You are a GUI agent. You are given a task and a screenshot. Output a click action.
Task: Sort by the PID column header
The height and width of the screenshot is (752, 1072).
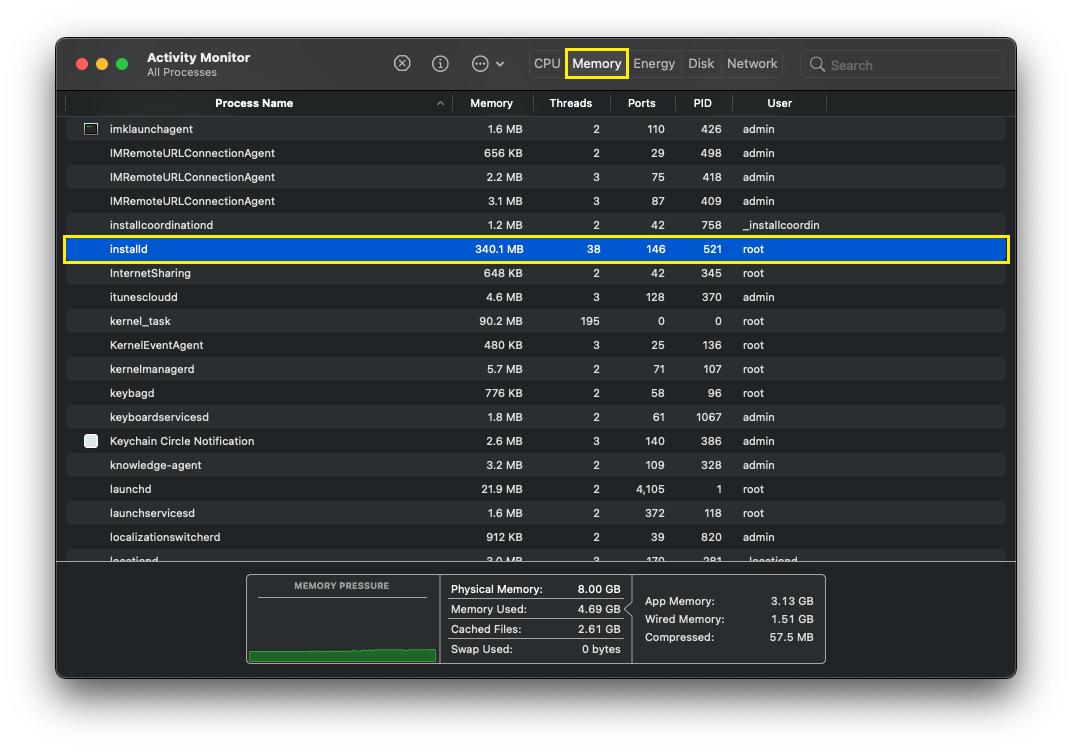[702, 103]
